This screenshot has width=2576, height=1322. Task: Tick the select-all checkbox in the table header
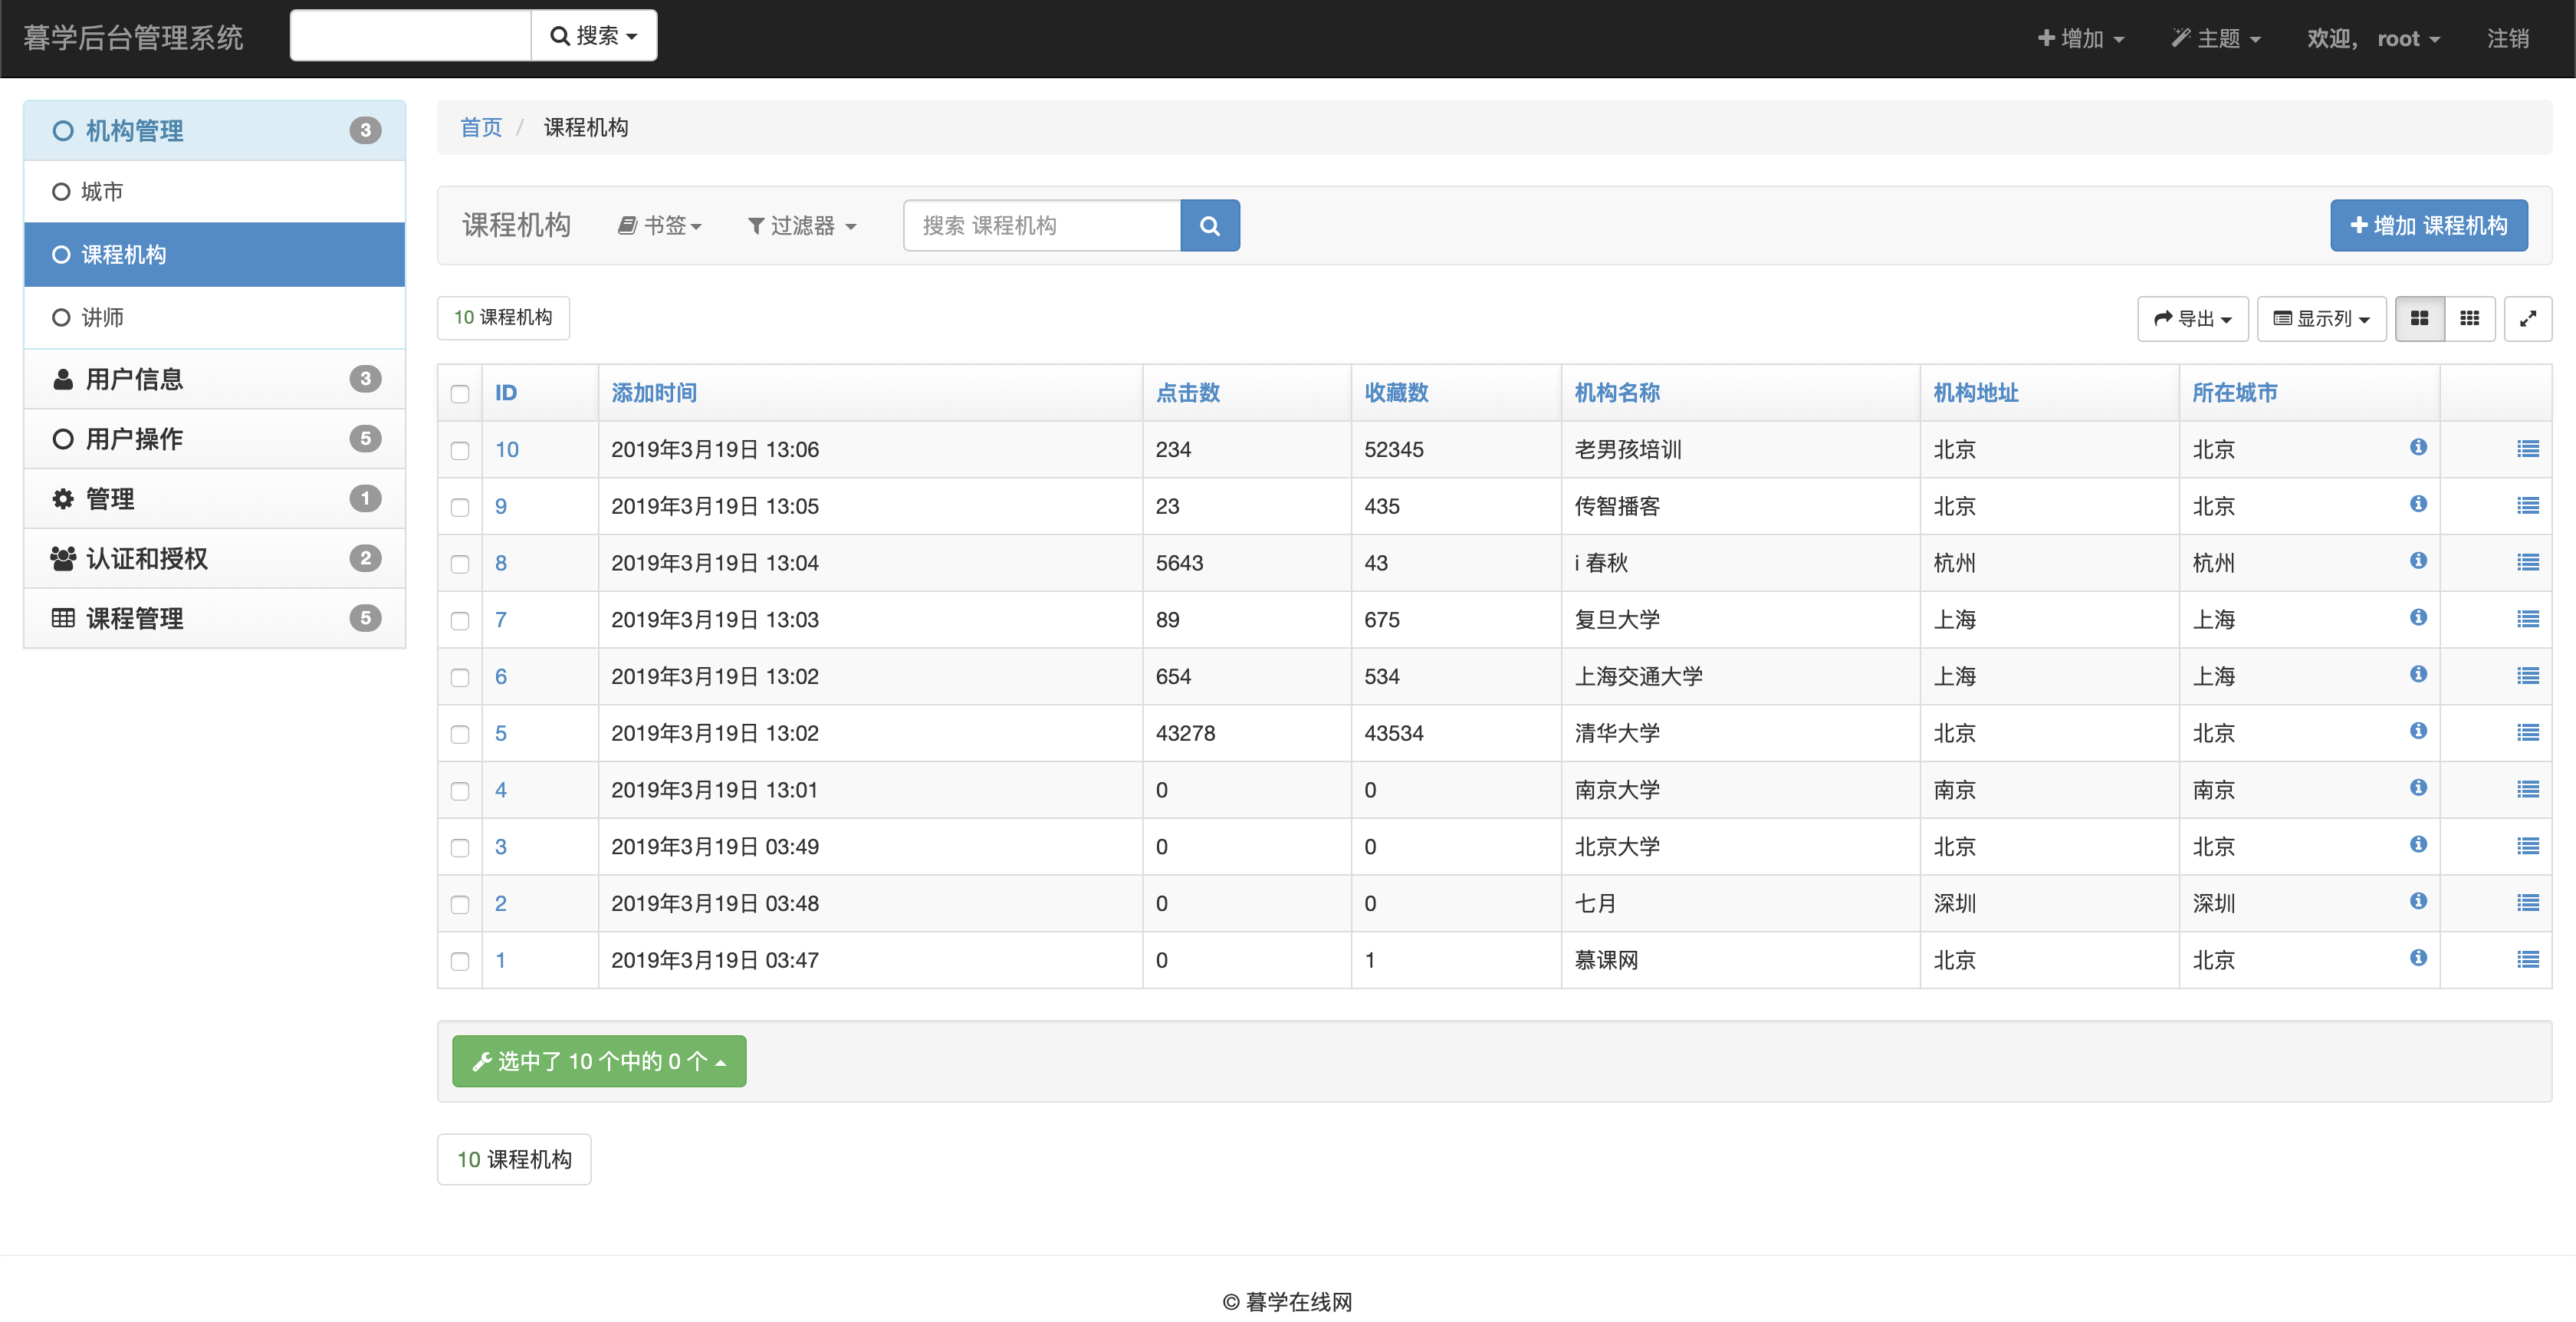(x=460, y=393)
